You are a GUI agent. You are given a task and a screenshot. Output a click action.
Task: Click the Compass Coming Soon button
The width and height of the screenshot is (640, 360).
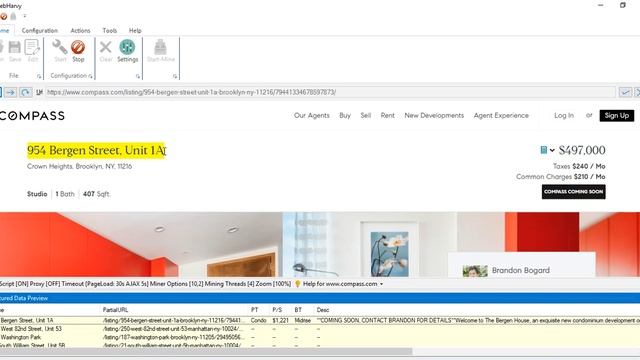pos(573,192)
